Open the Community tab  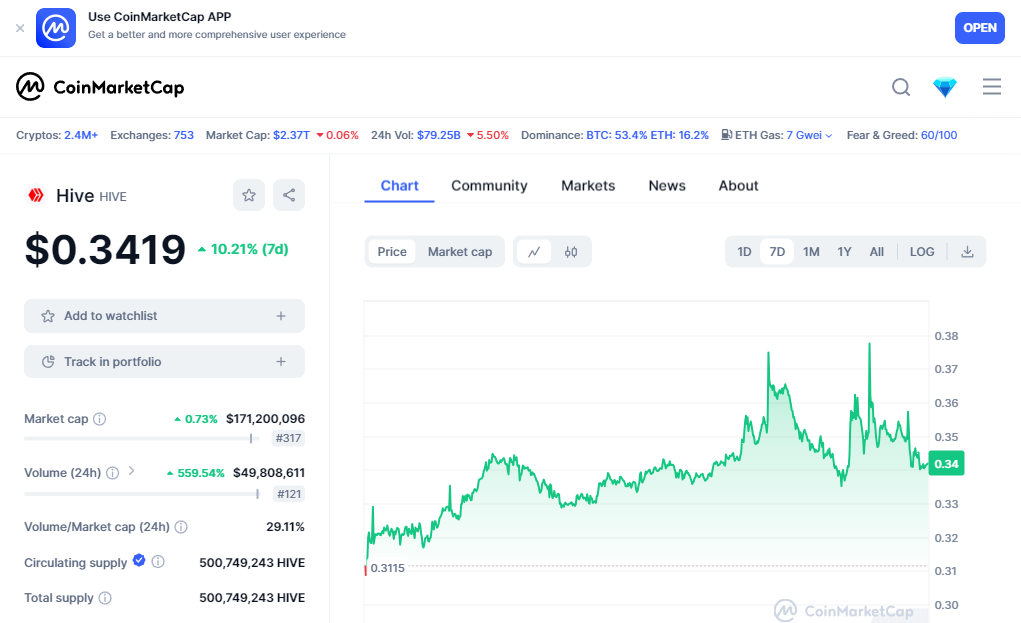pyautogui.click(x=489, y=186)
